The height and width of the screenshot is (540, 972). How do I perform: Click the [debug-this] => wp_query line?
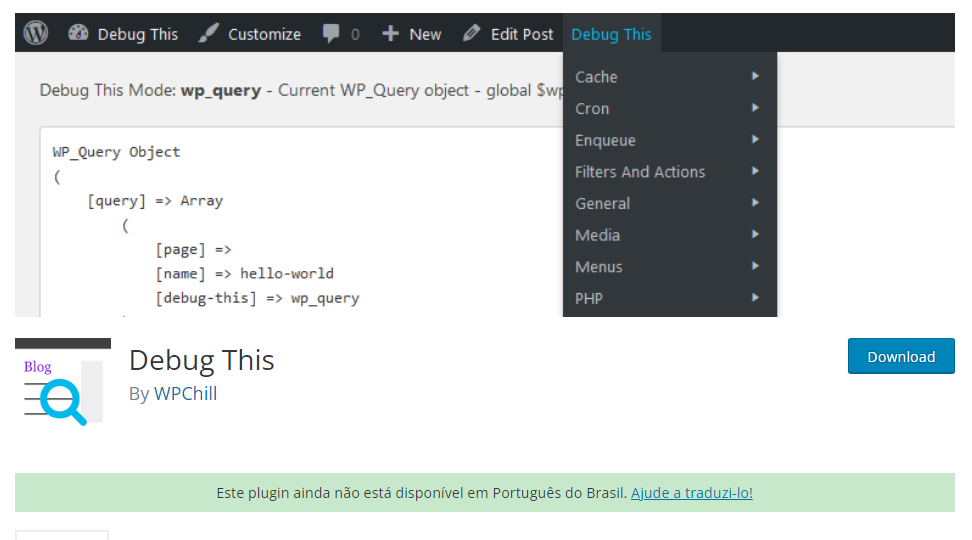click(x=257, y=298)
